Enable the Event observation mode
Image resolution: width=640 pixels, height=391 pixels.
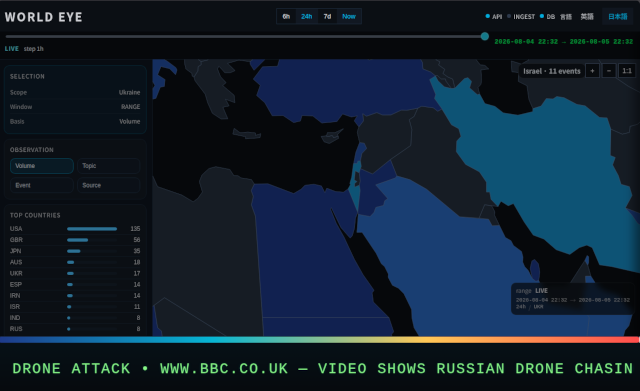point(42,185)
